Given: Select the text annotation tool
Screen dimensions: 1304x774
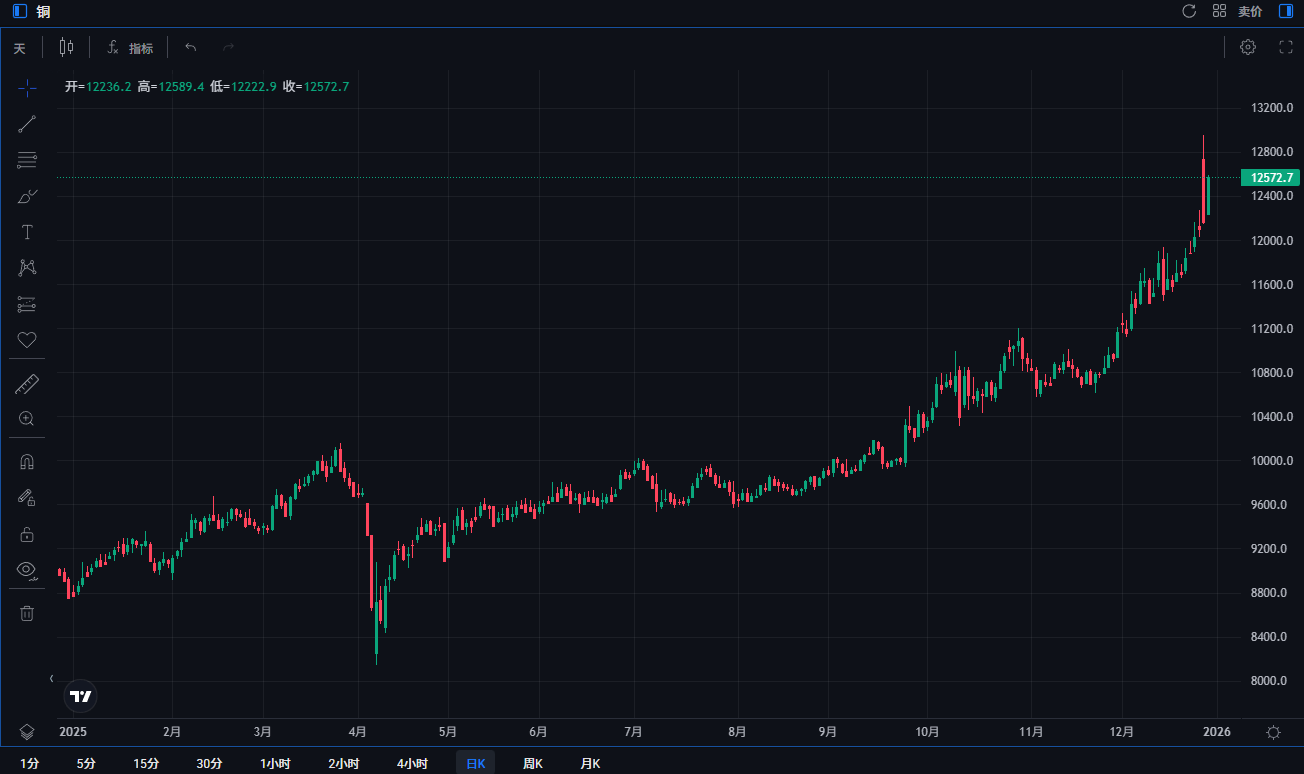Looking at the screenshot, I should [27, 232].
